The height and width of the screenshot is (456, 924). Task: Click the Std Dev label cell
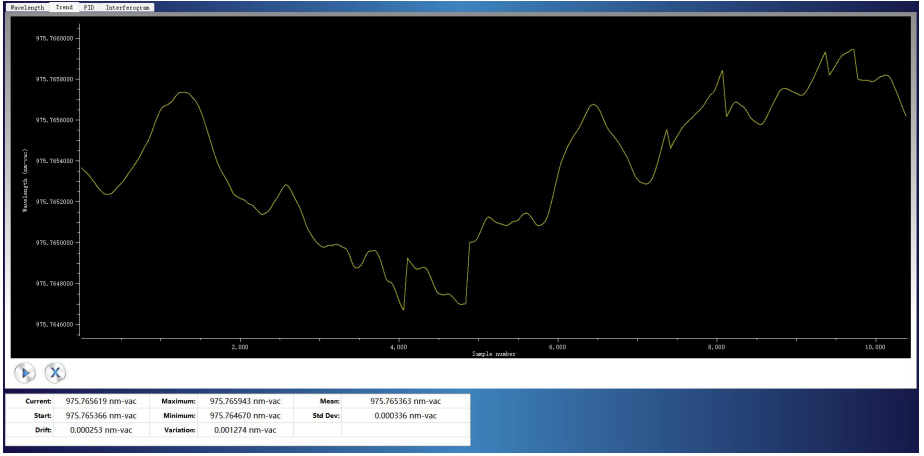318,415
